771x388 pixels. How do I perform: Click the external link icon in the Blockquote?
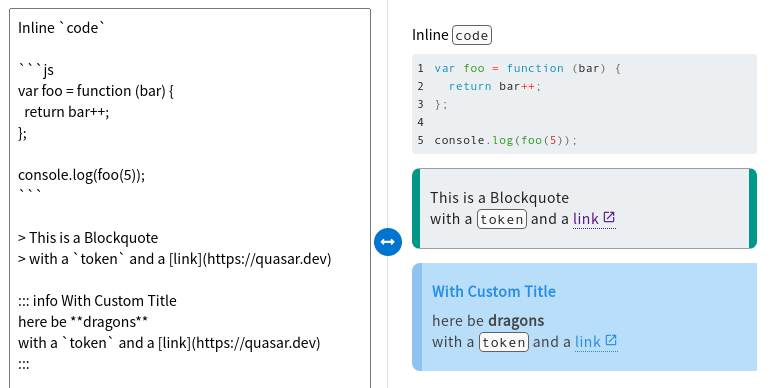point(609,217)
